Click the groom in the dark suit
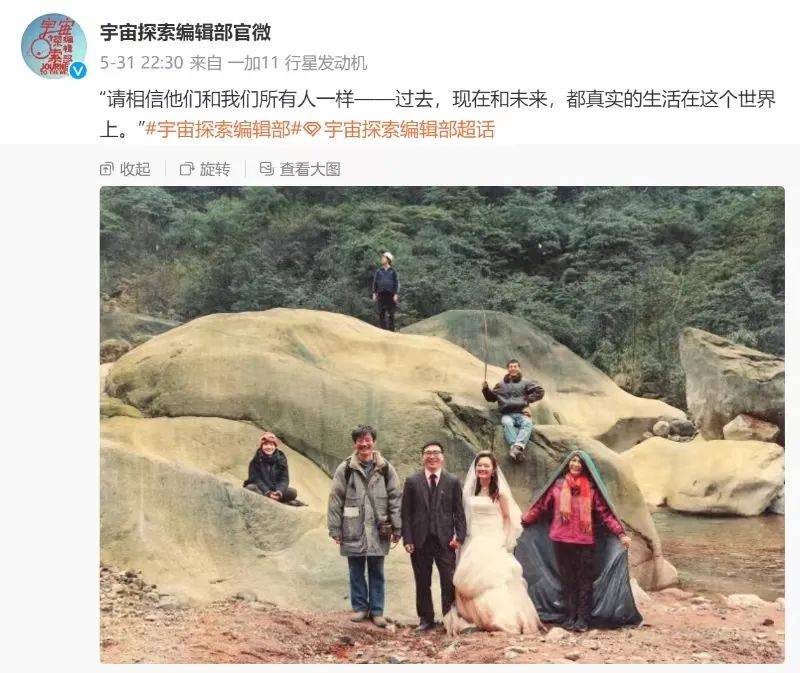800x673 pixels. [x=432, y=535]
